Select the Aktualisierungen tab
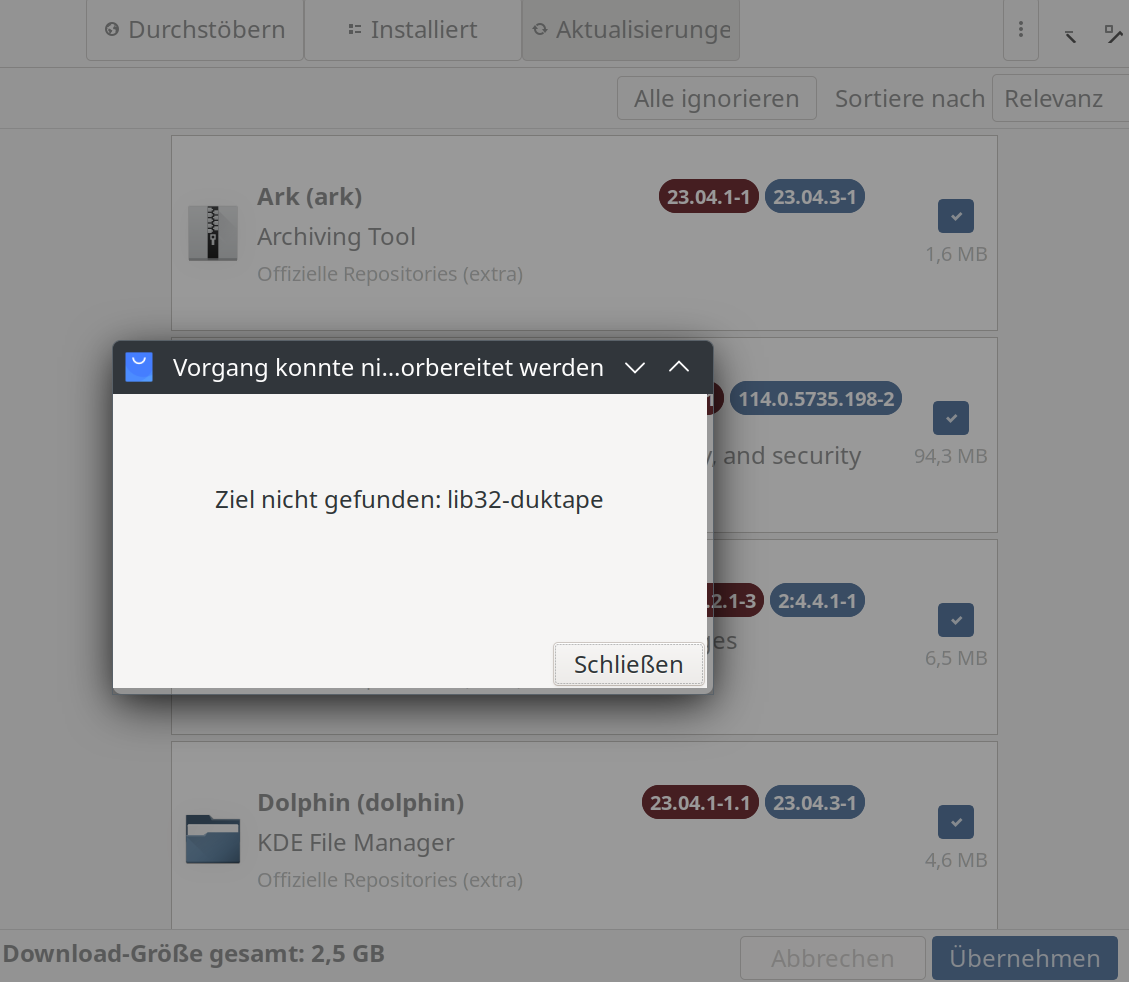Screen dimensions: 1129x982 (631, 30)
